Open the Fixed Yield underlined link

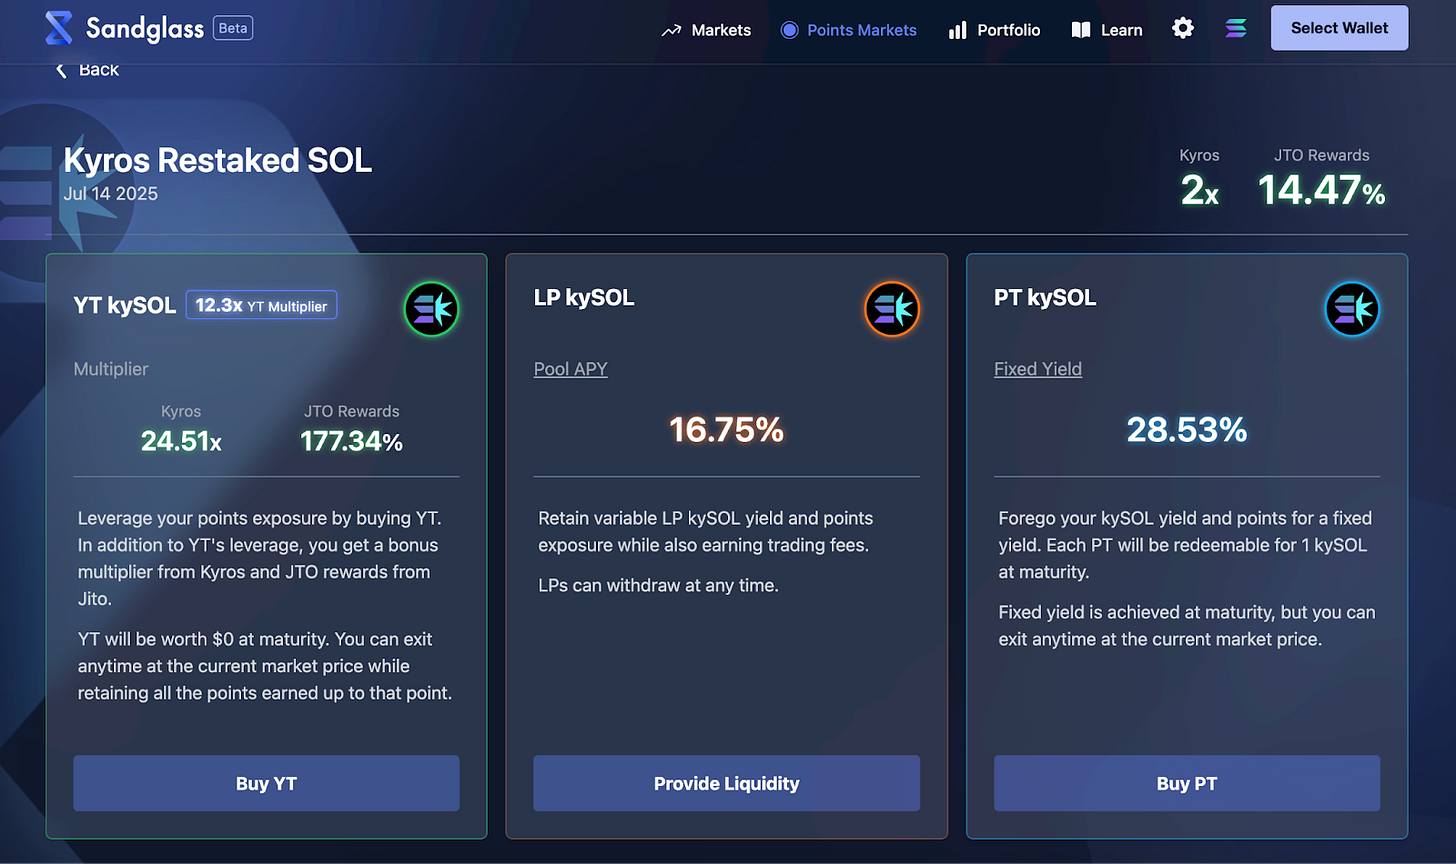[1038, 369]
